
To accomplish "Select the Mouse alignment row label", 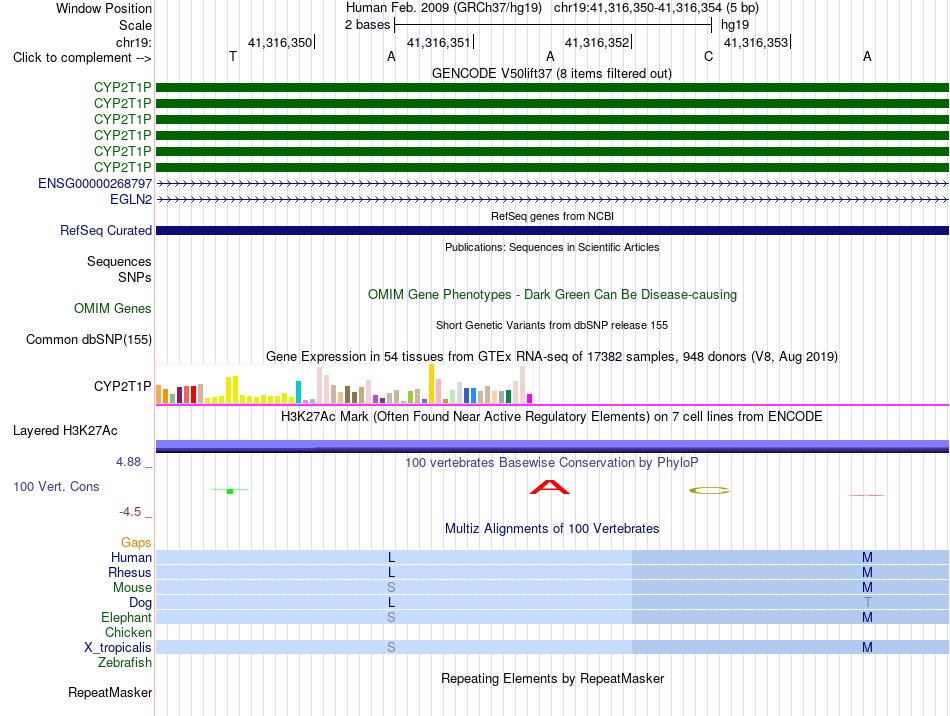I will [x=132, y=588].
